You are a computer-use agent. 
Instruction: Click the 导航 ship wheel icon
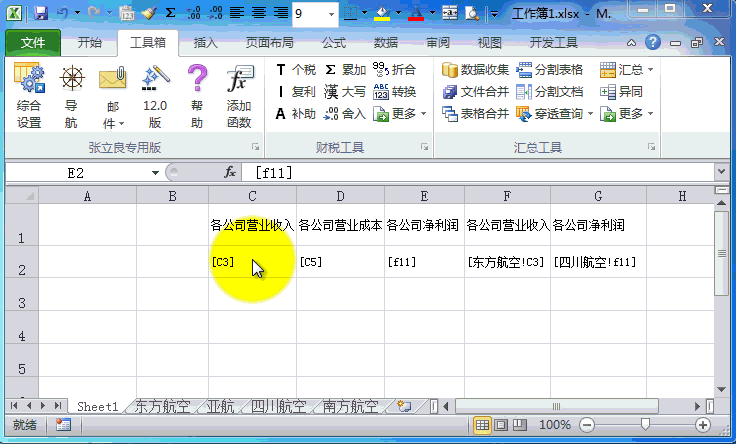click(x=72, y=96)
